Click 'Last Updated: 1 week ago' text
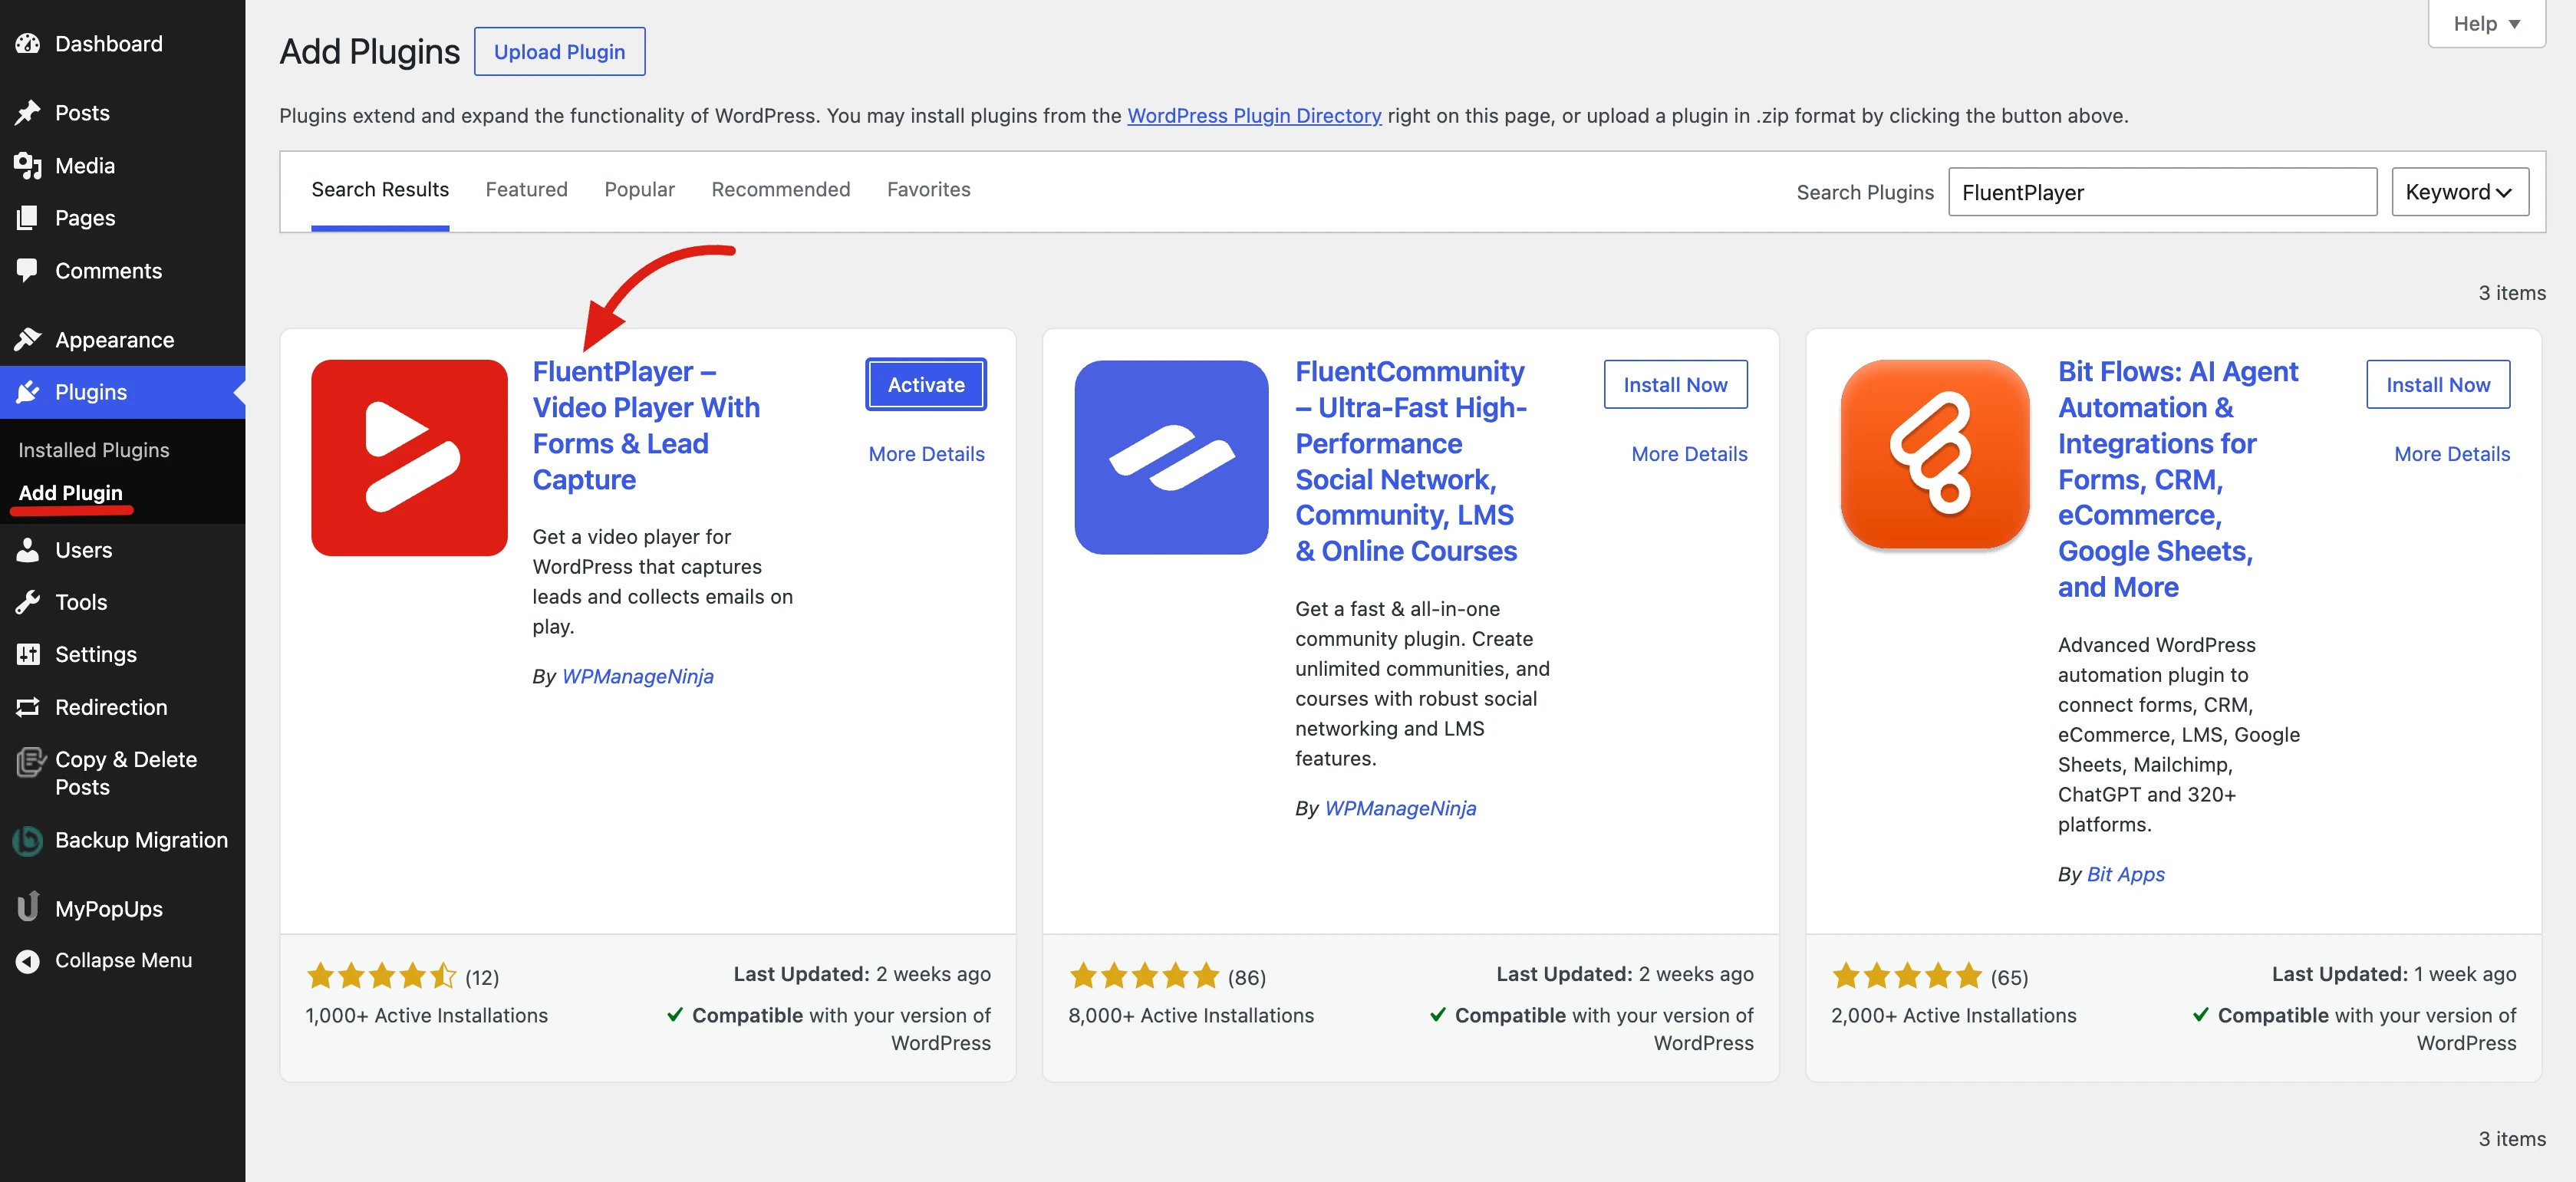The image size is (2576, 1182). coord(2394,975)
